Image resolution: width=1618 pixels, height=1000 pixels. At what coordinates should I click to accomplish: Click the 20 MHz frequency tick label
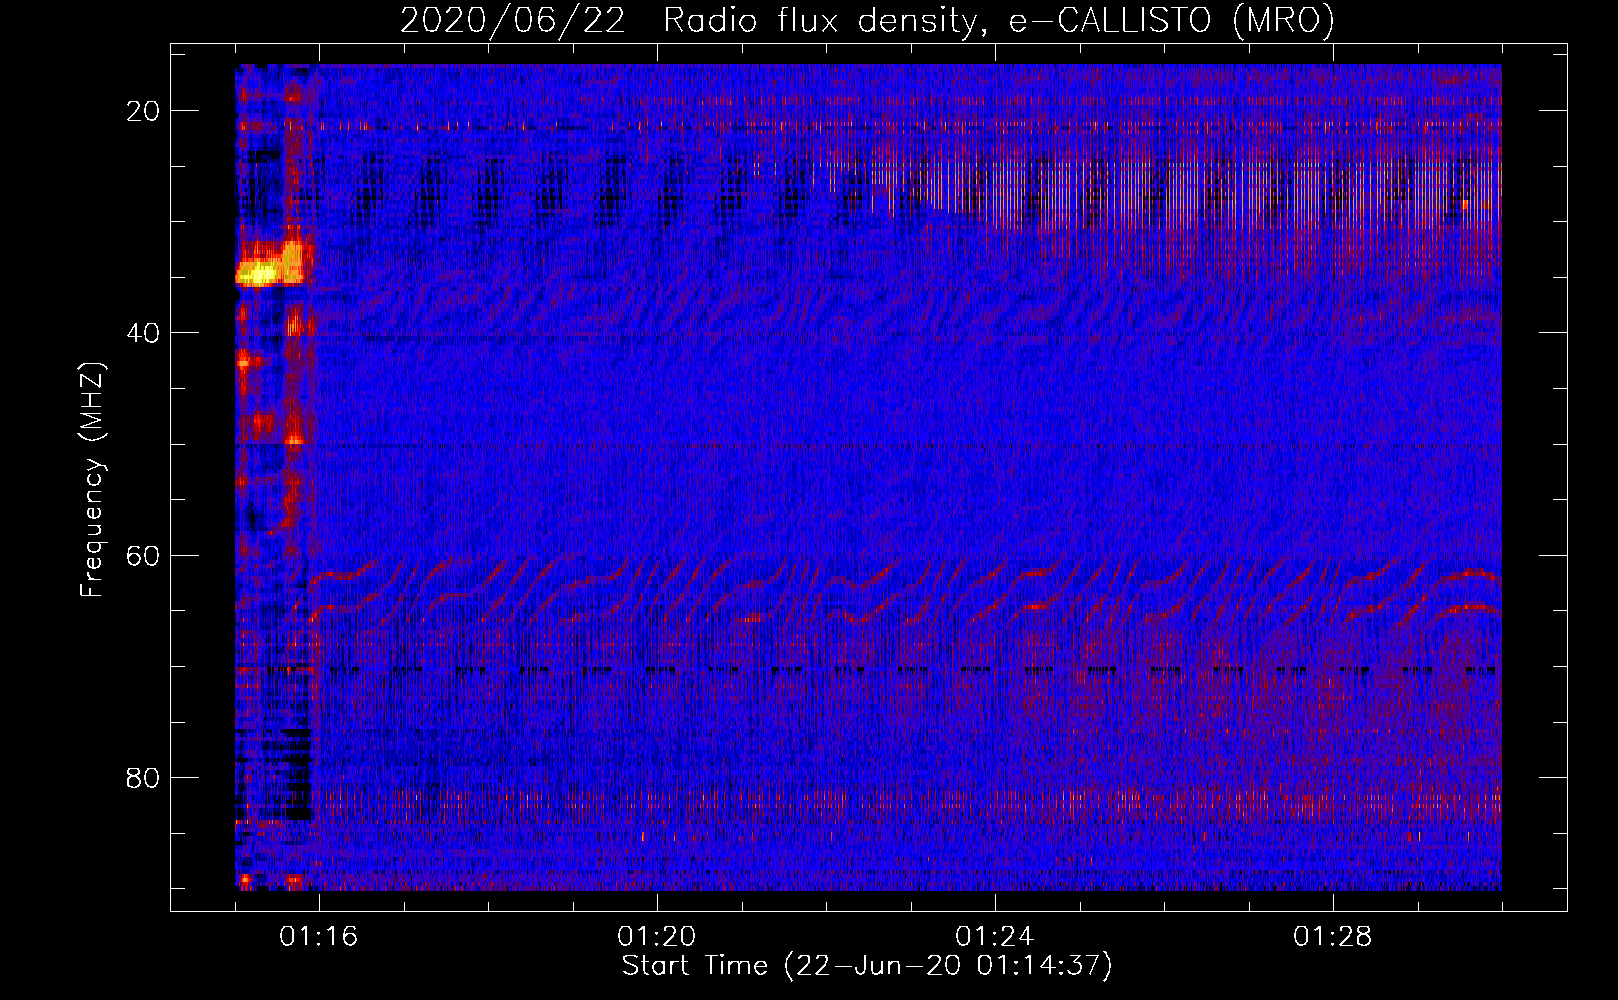pyautogui.click(x=143, y=111)
